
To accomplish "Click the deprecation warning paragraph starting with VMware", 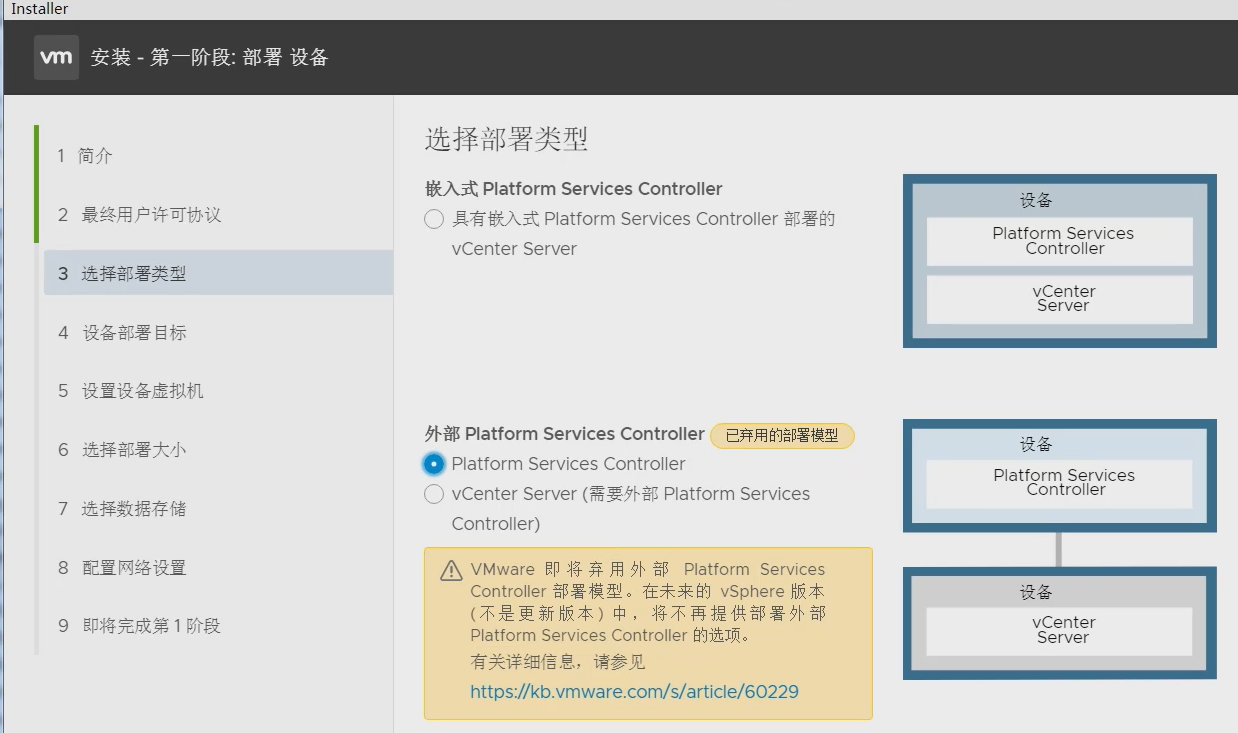I will 648,602.
